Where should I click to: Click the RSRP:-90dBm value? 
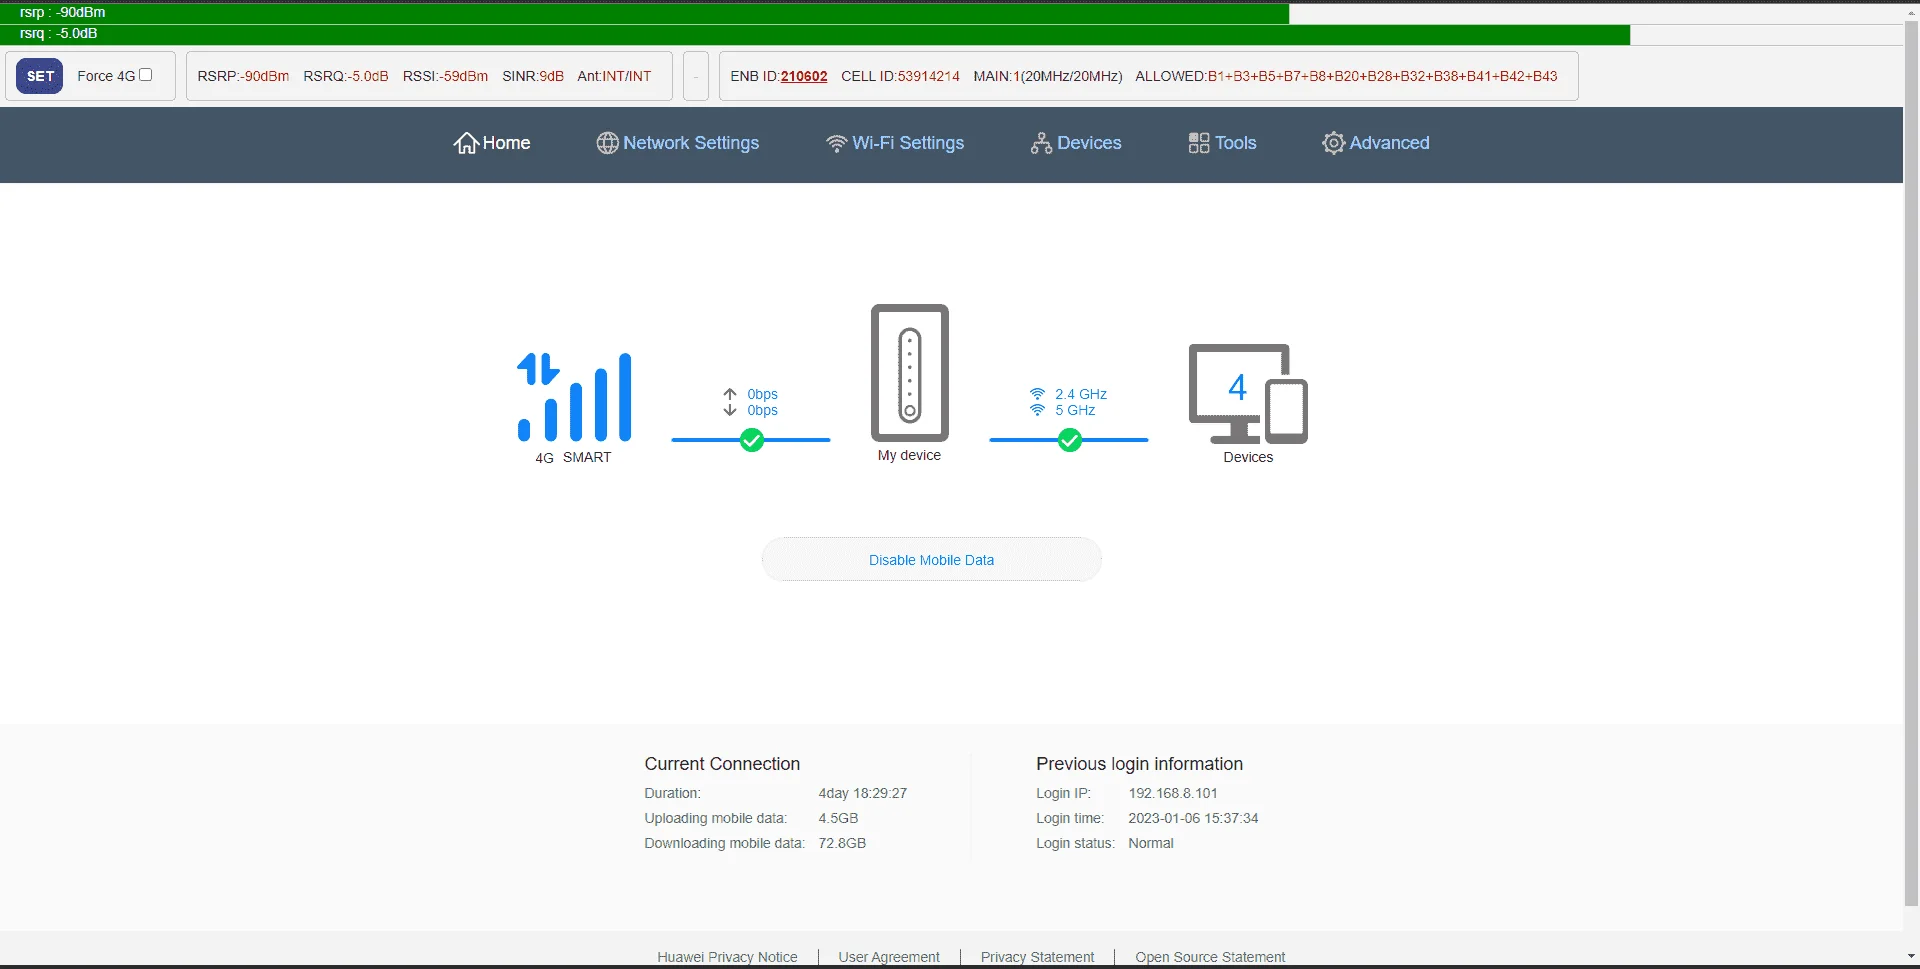pos(243,76)
